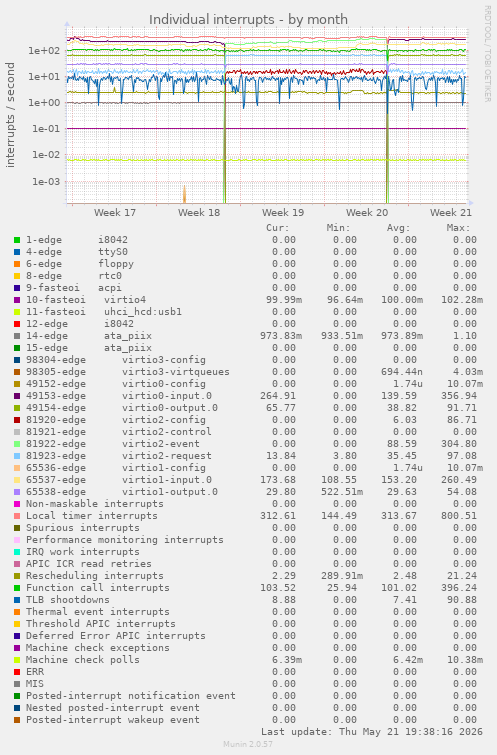Click the '11-fasteoi uhci_hcd:usb1' legend row
The width and height of the screenshot is (497, 755).
(x=248, y=312)
